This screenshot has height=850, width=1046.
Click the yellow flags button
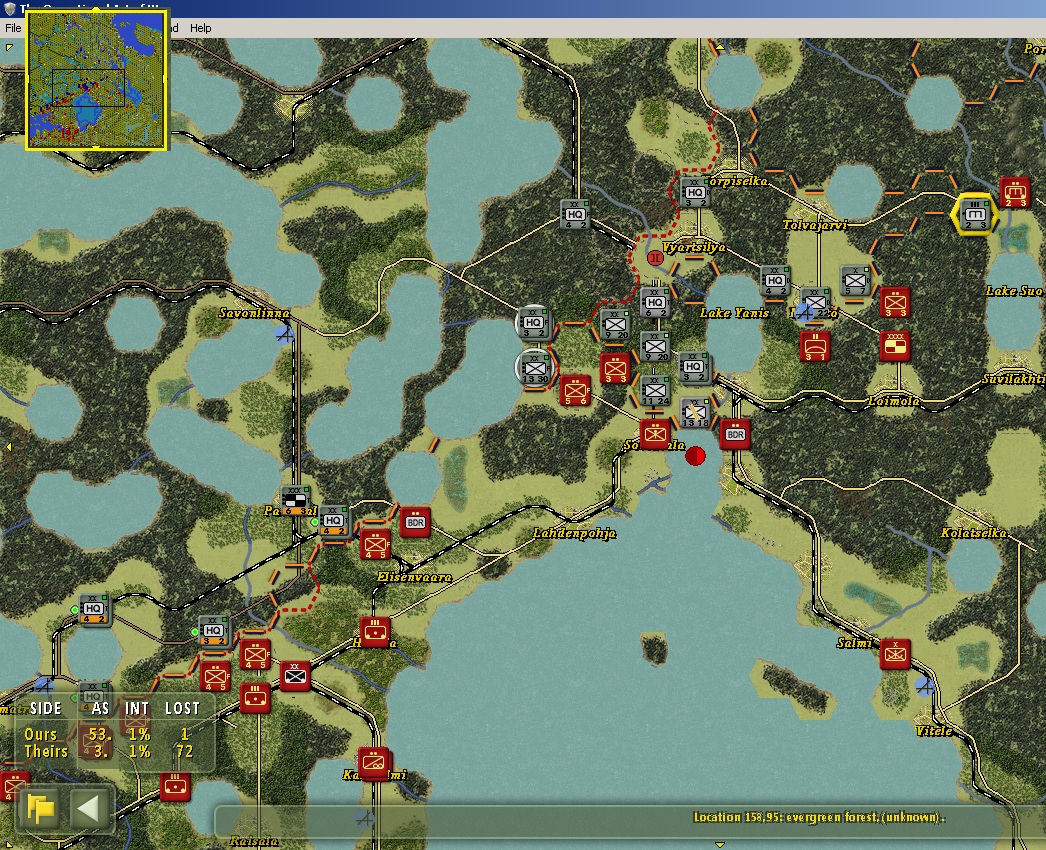[x=41, y=809]
